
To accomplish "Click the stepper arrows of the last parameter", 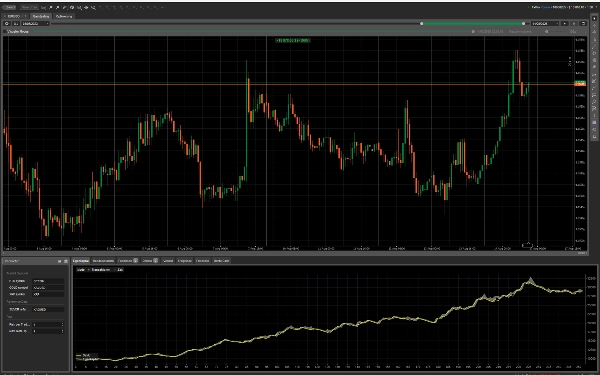I will [x=62, y=331].
